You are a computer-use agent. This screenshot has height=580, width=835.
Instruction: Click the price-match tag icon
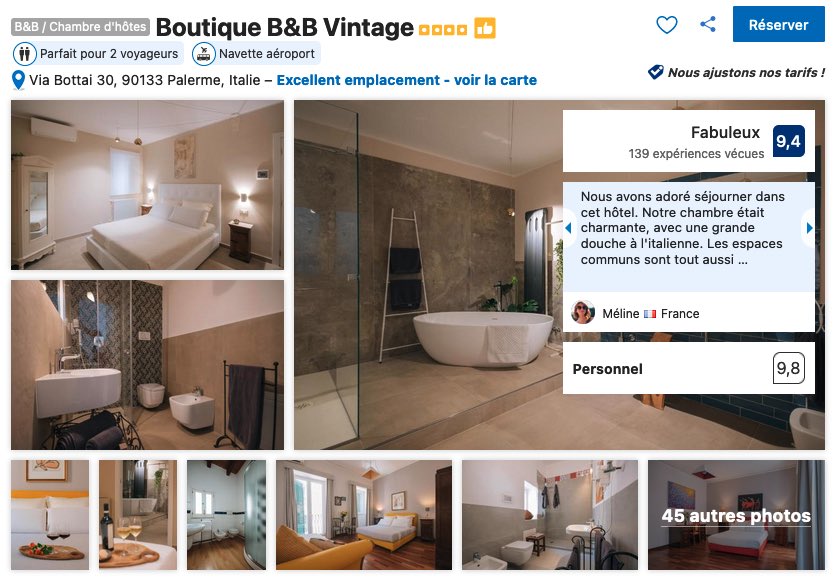pyautogui.click(x=656, y=72)
